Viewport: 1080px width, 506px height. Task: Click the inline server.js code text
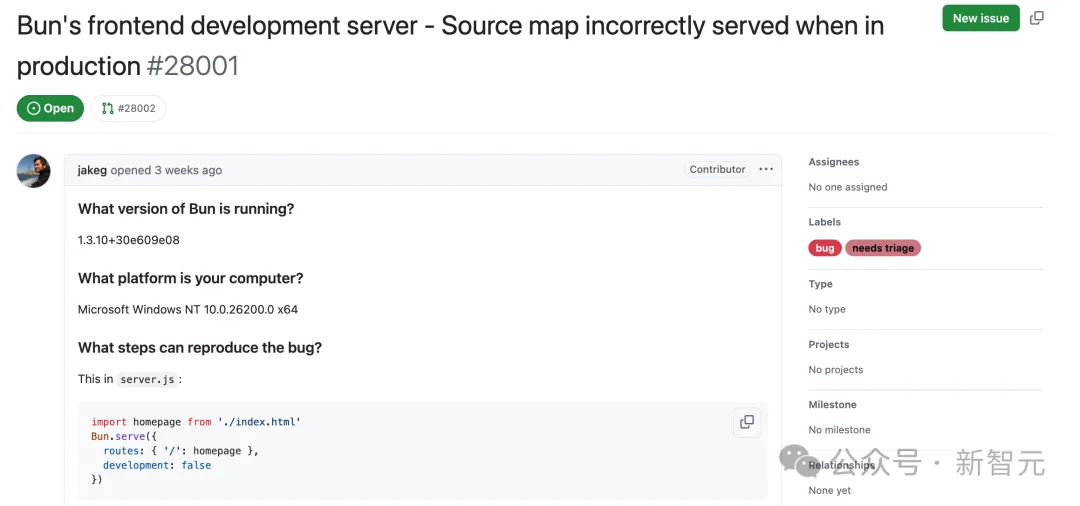148,380
